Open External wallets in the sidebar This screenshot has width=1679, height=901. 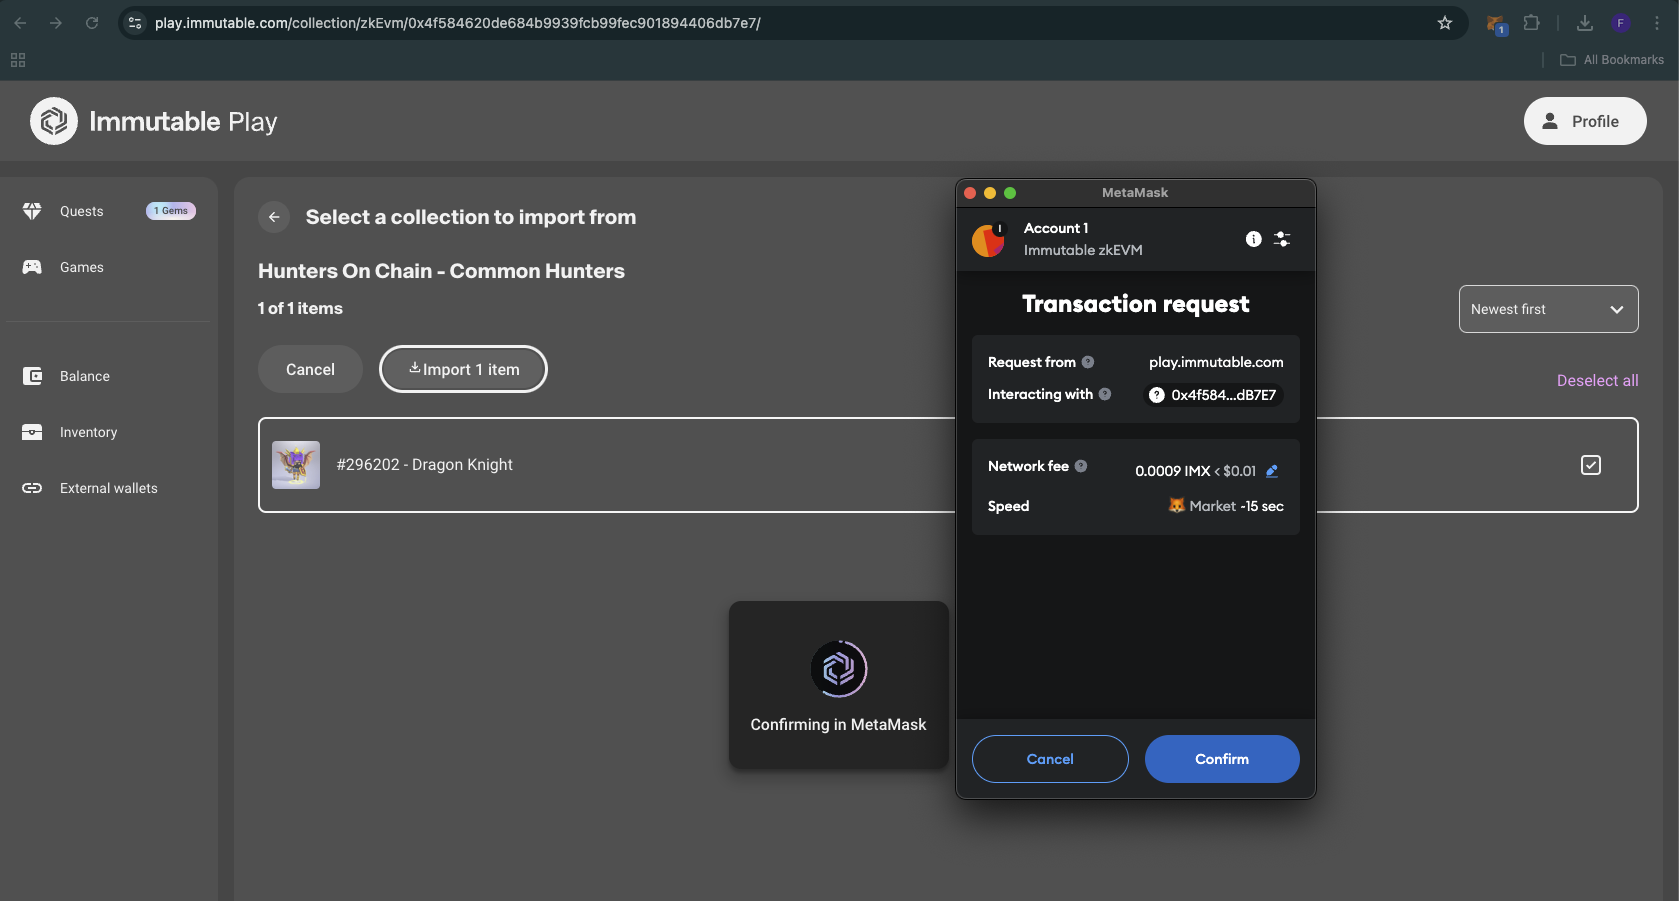click(x=108, y=488)
